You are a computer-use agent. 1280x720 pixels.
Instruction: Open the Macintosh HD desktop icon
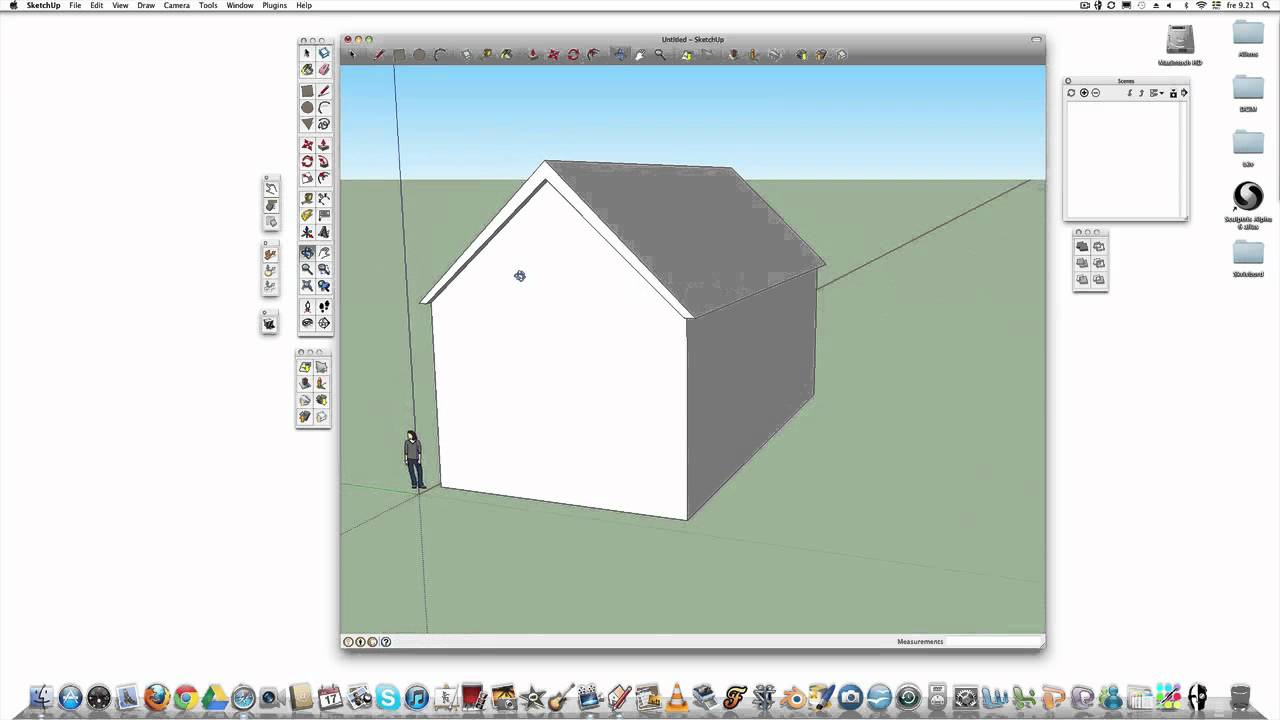[1180, 44]
